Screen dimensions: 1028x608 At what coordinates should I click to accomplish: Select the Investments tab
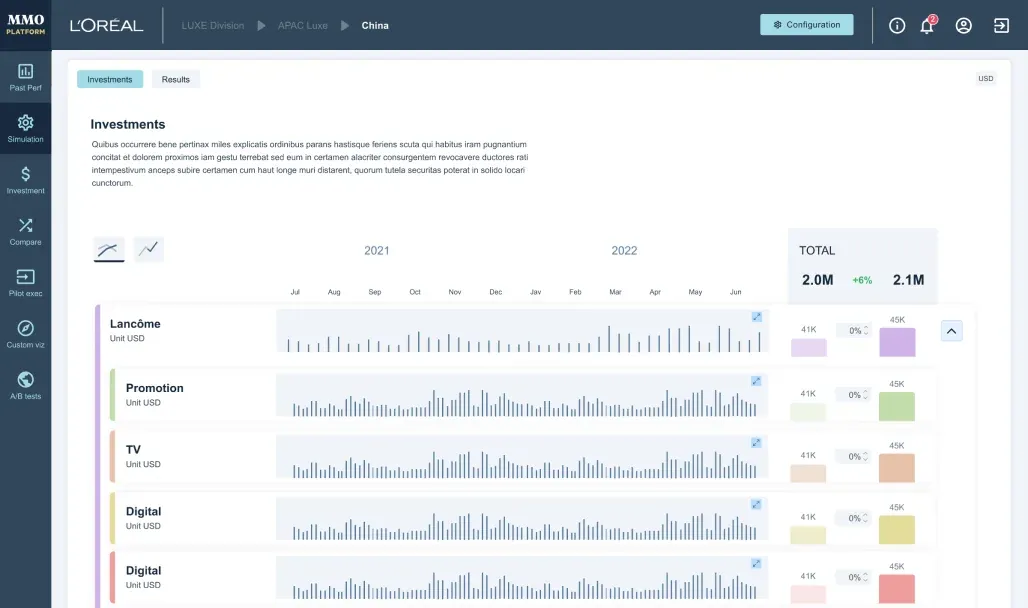pyautogui.click(x=109, y=79)
